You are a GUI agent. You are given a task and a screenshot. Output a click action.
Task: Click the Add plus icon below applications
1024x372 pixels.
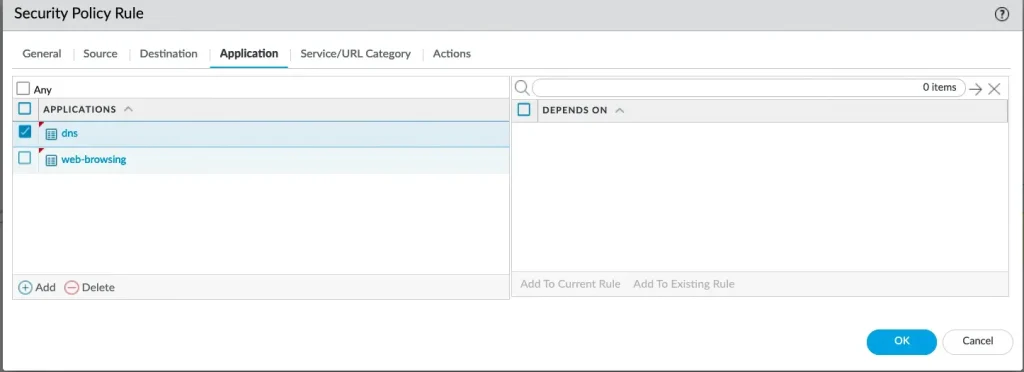[x=25, y=287]
